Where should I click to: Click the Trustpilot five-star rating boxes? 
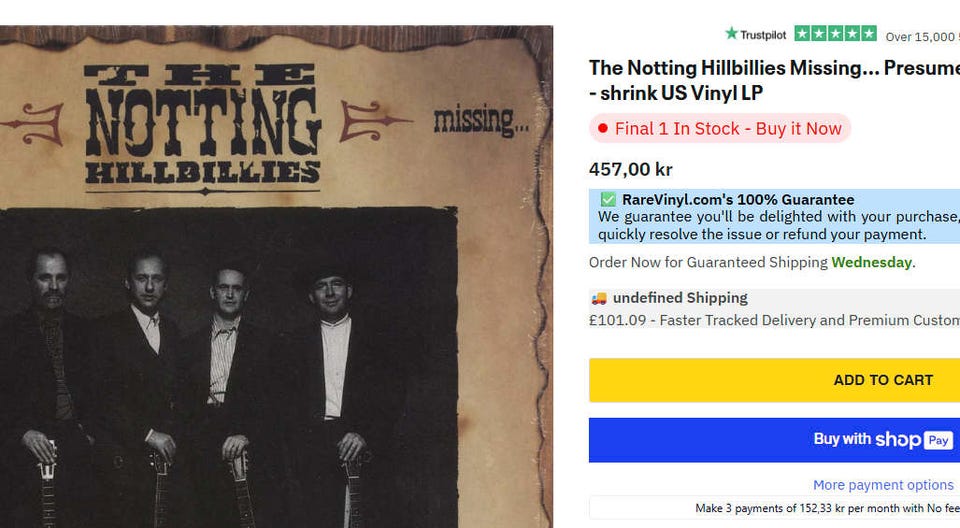835,34
